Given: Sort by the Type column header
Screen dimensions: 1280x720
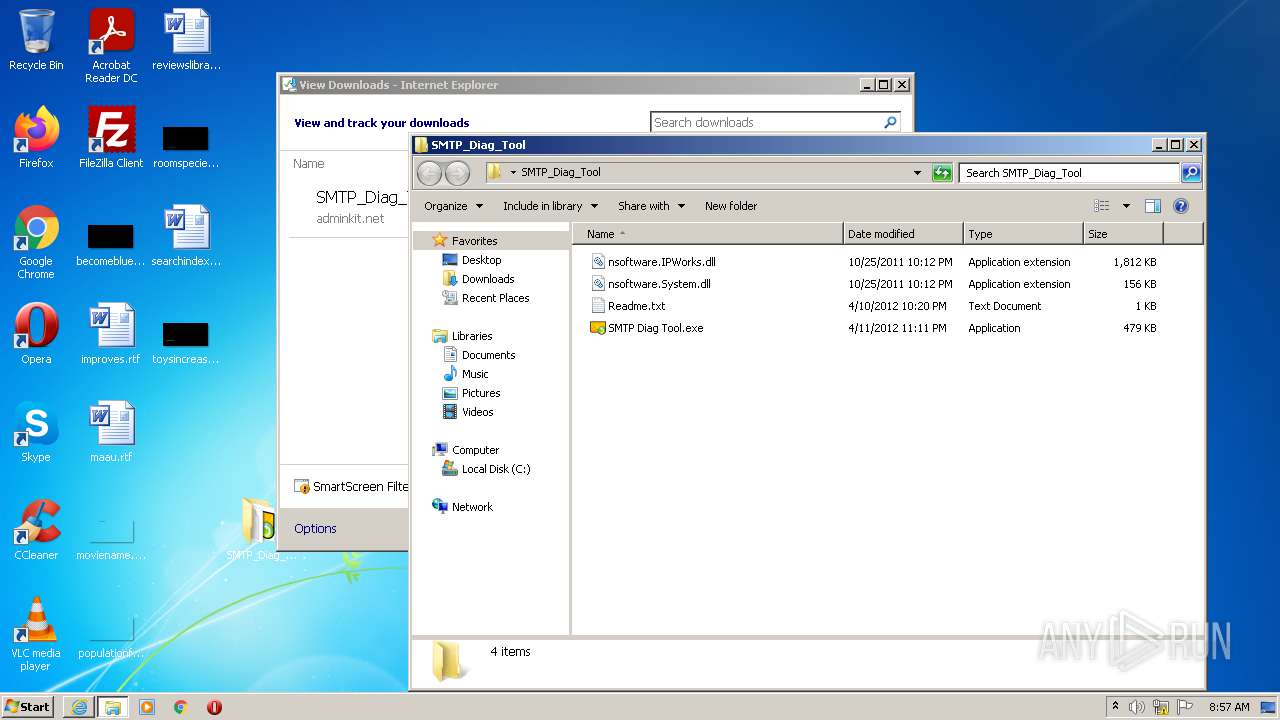Looking at the screenshot, I should [1023, 234].
